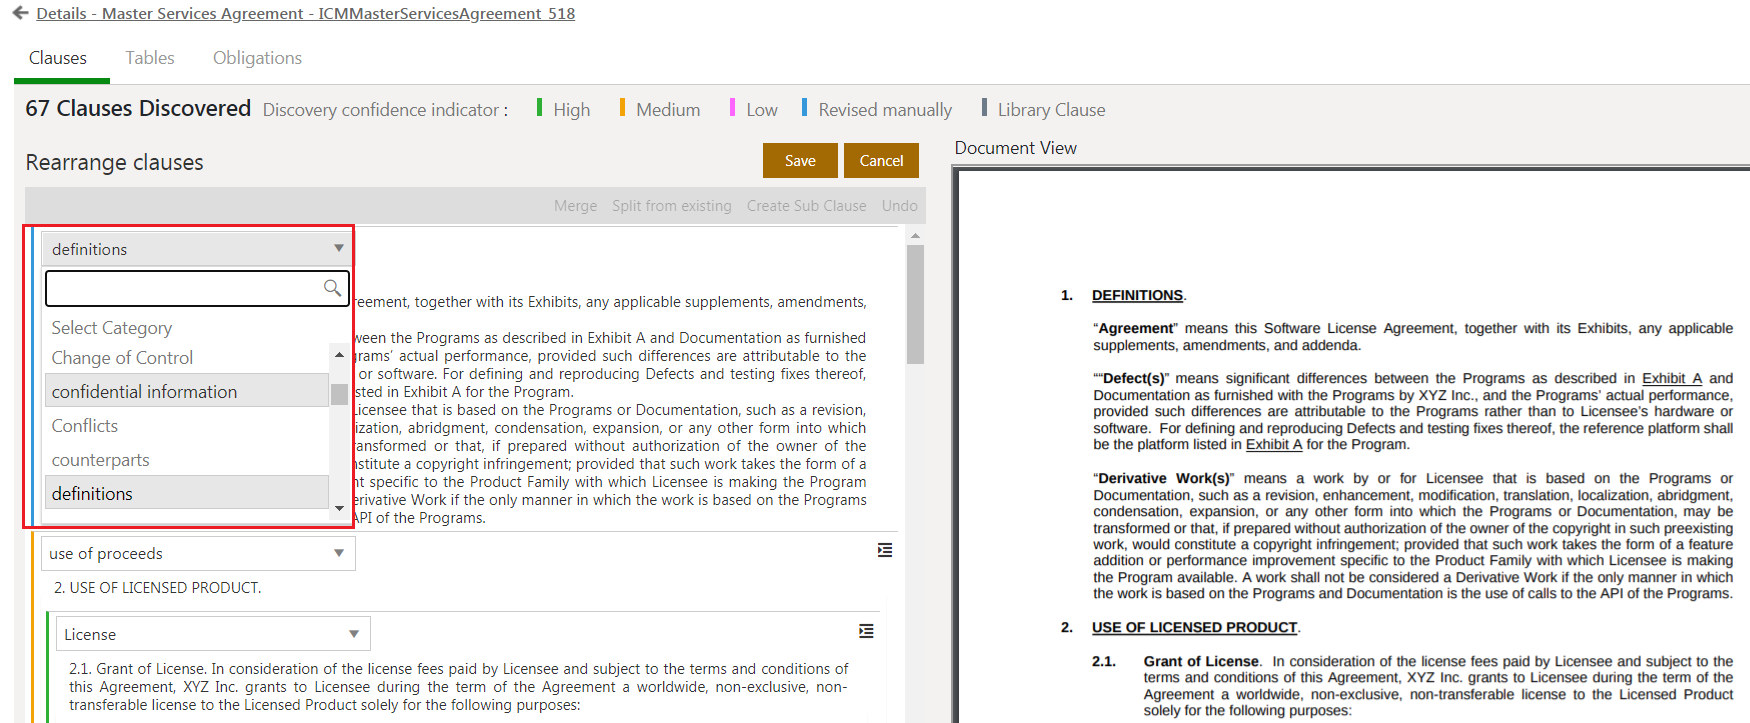Click the category search input field
Image resolution: width=1750 pixels, height=723 pixels.
(x=185, y=288)
